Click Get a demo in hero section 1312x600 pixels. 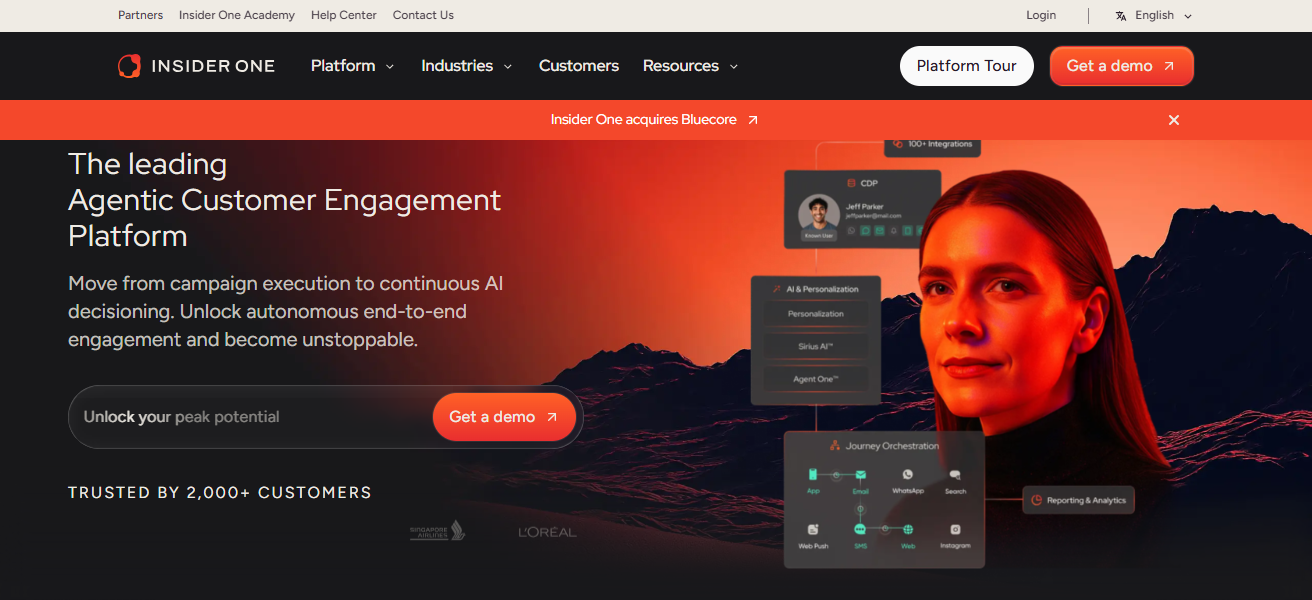(504, 417)
